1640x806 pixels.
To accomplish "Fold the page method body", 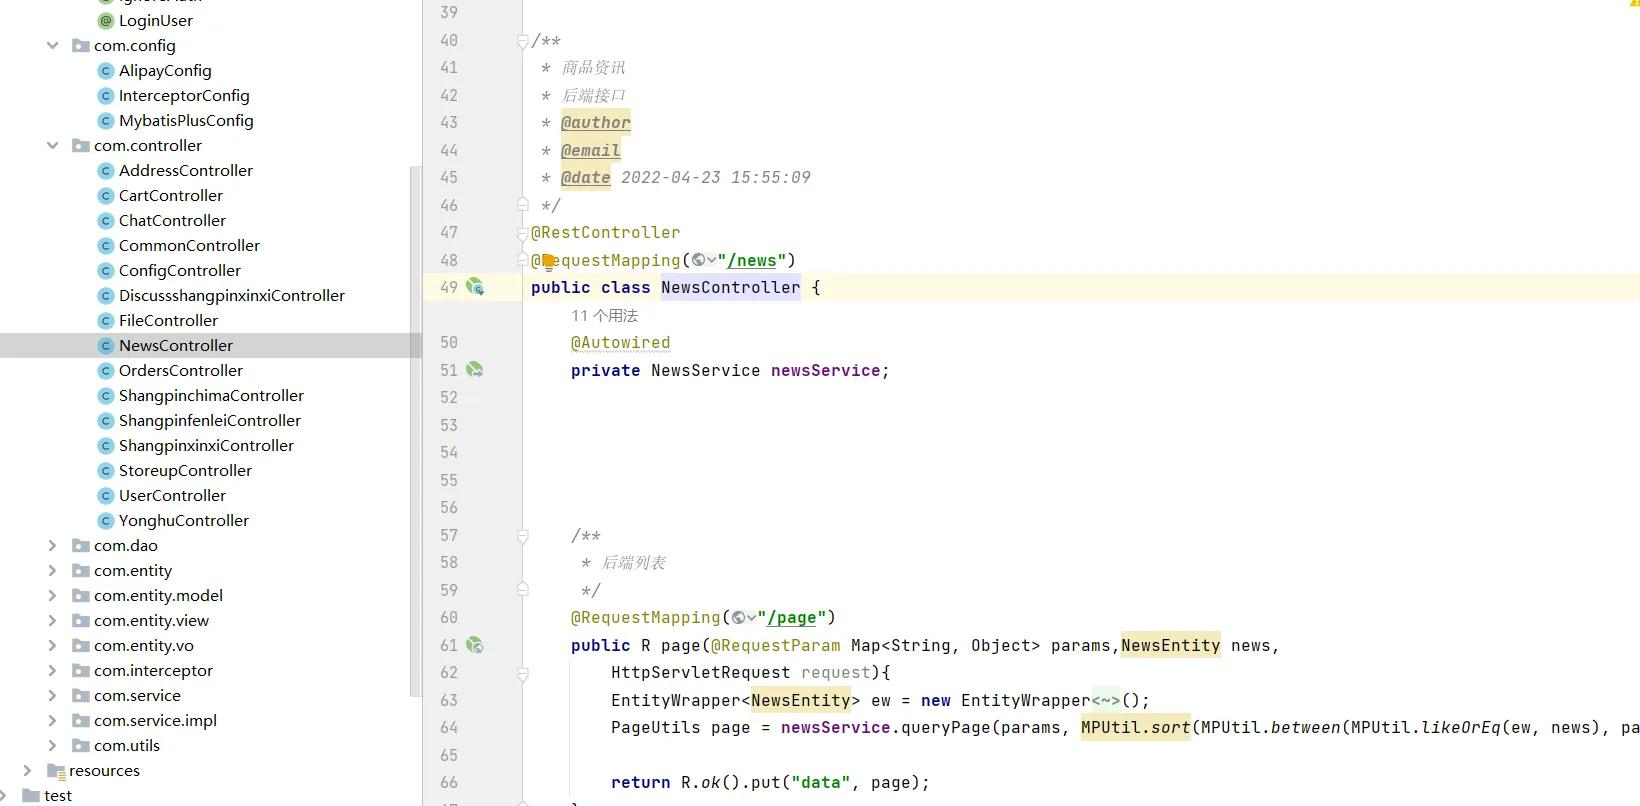I will click(522, 674).
